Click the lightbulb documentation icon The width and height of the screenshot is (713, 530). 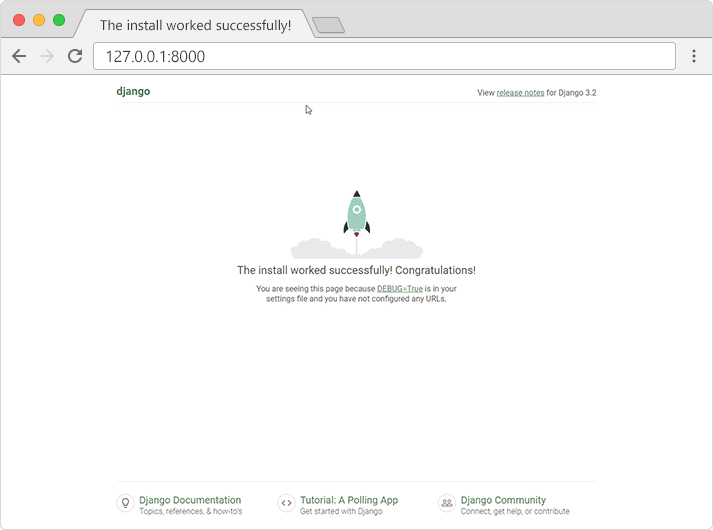pyautogui.click(x=125, y=503)
